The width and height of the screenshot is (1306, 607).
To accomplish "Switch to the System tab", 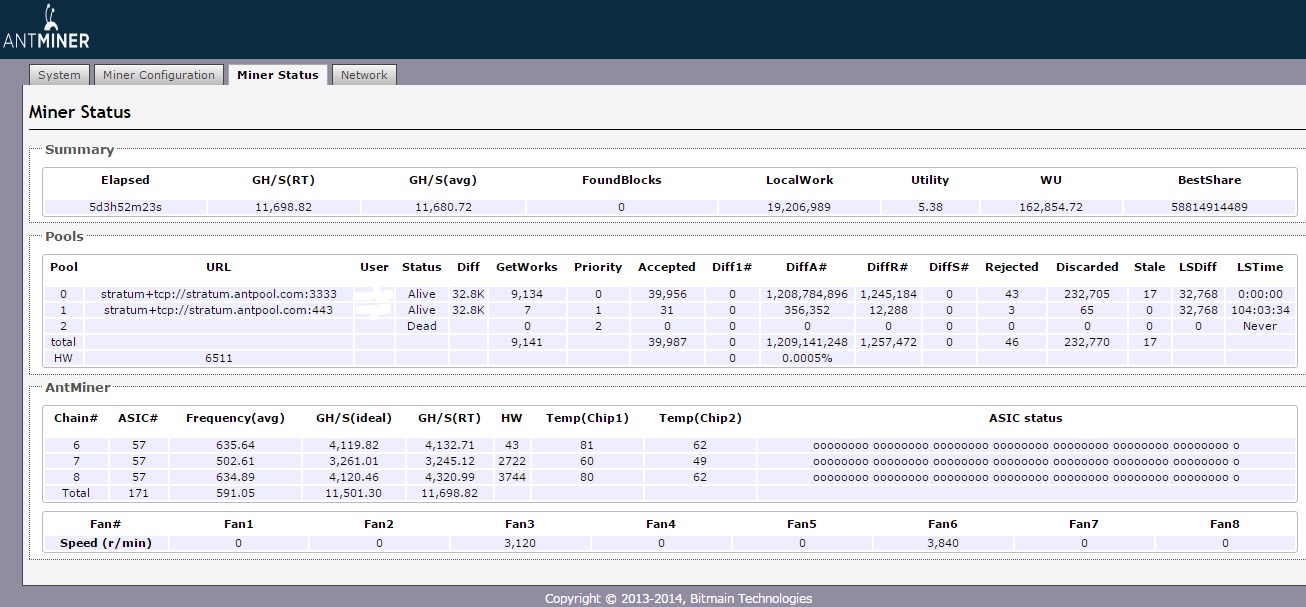I will pyautogui.click(x=59, y=75).
